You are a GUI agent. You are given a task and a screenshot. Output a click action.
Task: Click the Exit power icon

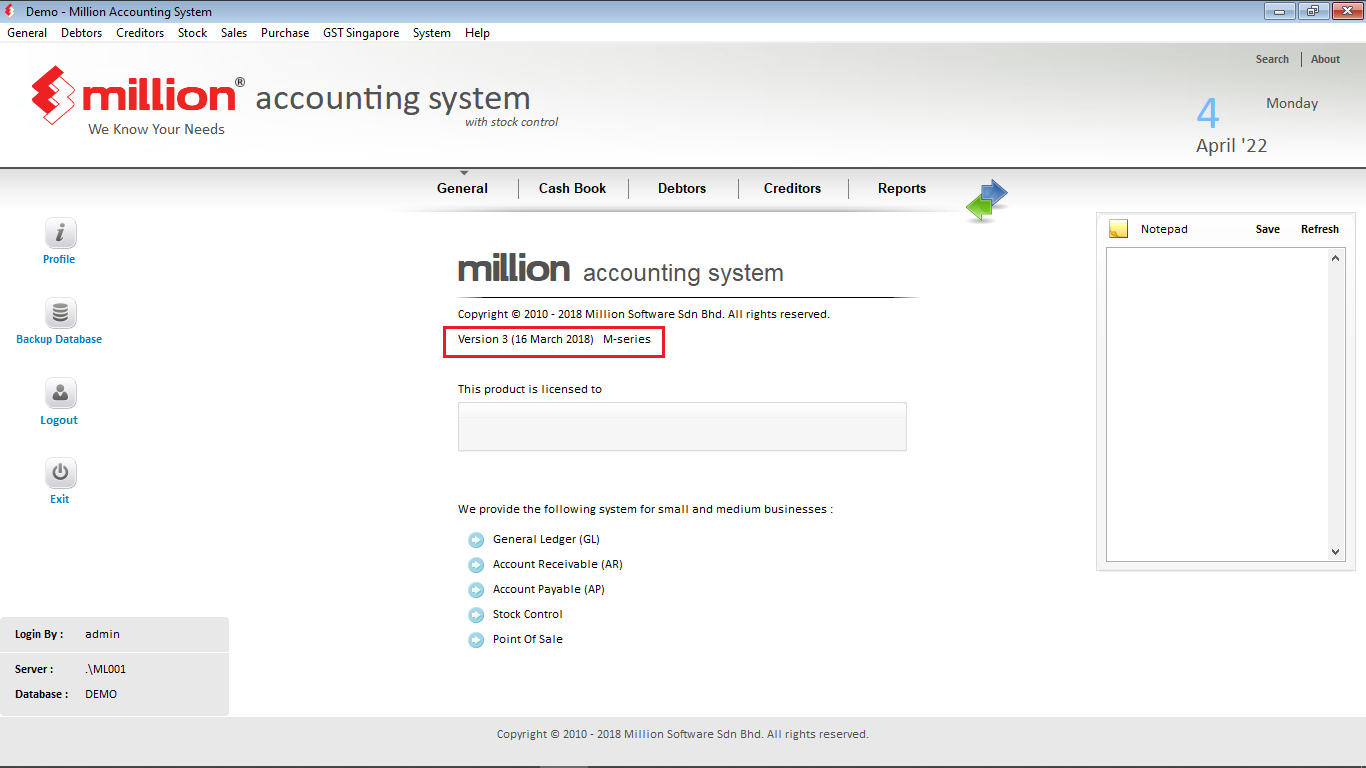(60, 473)
